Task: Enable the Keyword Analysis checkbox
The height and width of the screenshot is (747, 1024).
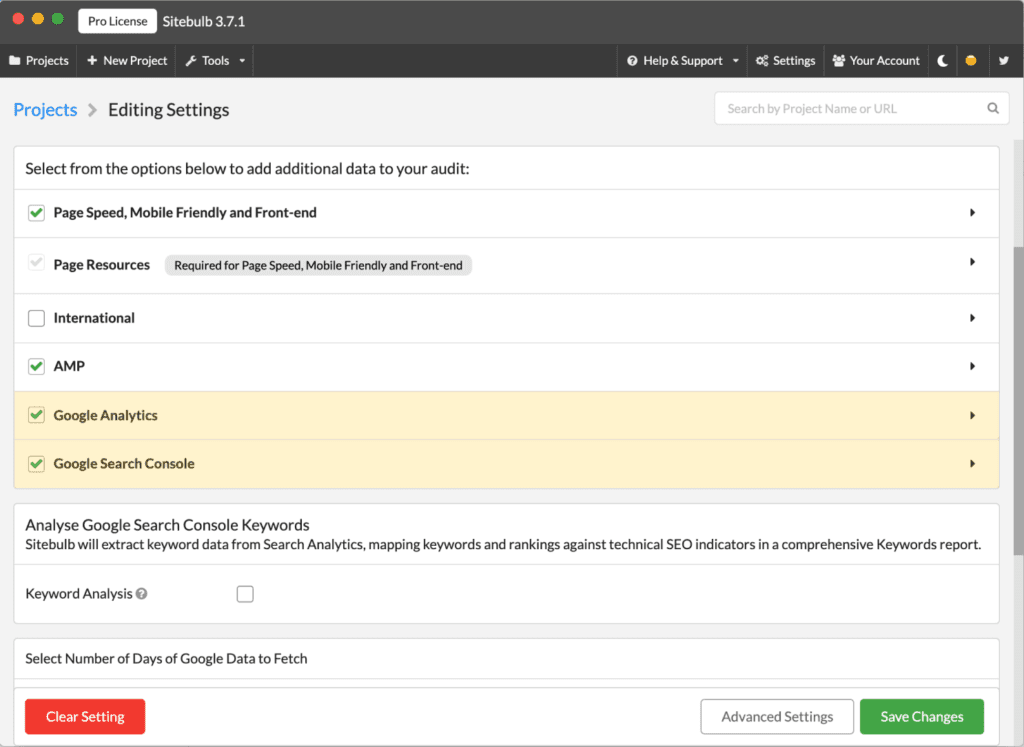Action: point(245,594)
